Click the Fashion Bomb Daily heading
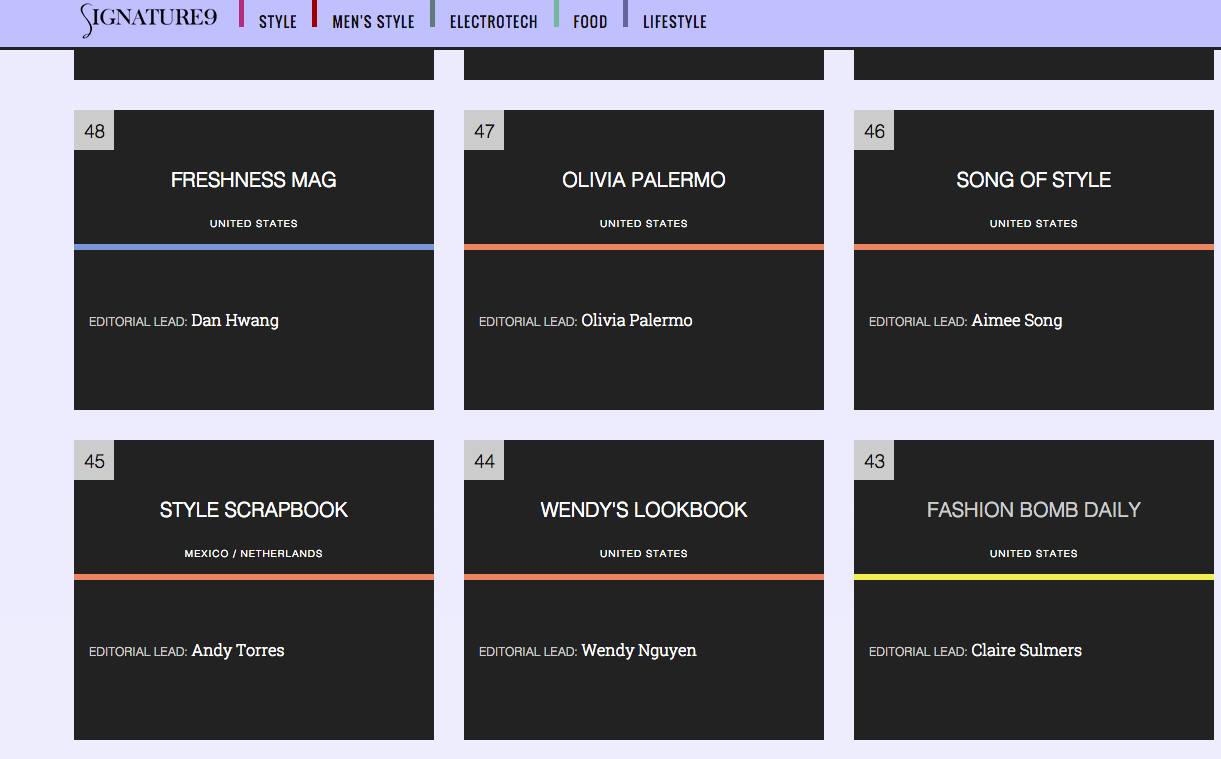This screenshot has height=759, width=1221. click(1033, 510)
